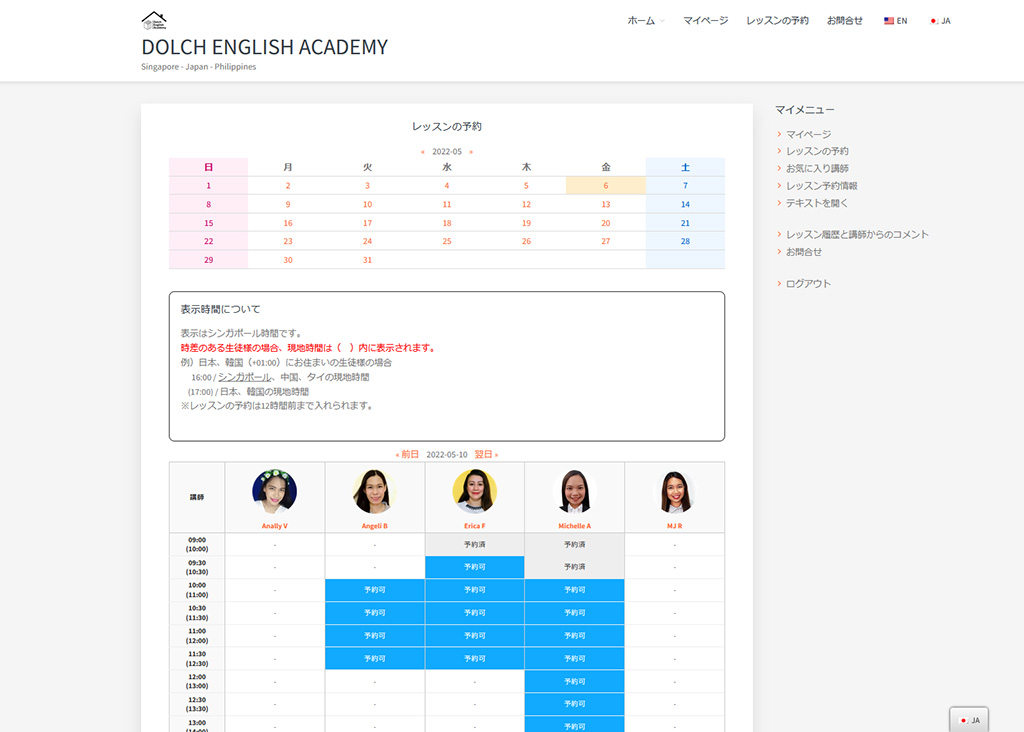
Task: Click ログアウト to log out
Action: click(808, 283)
